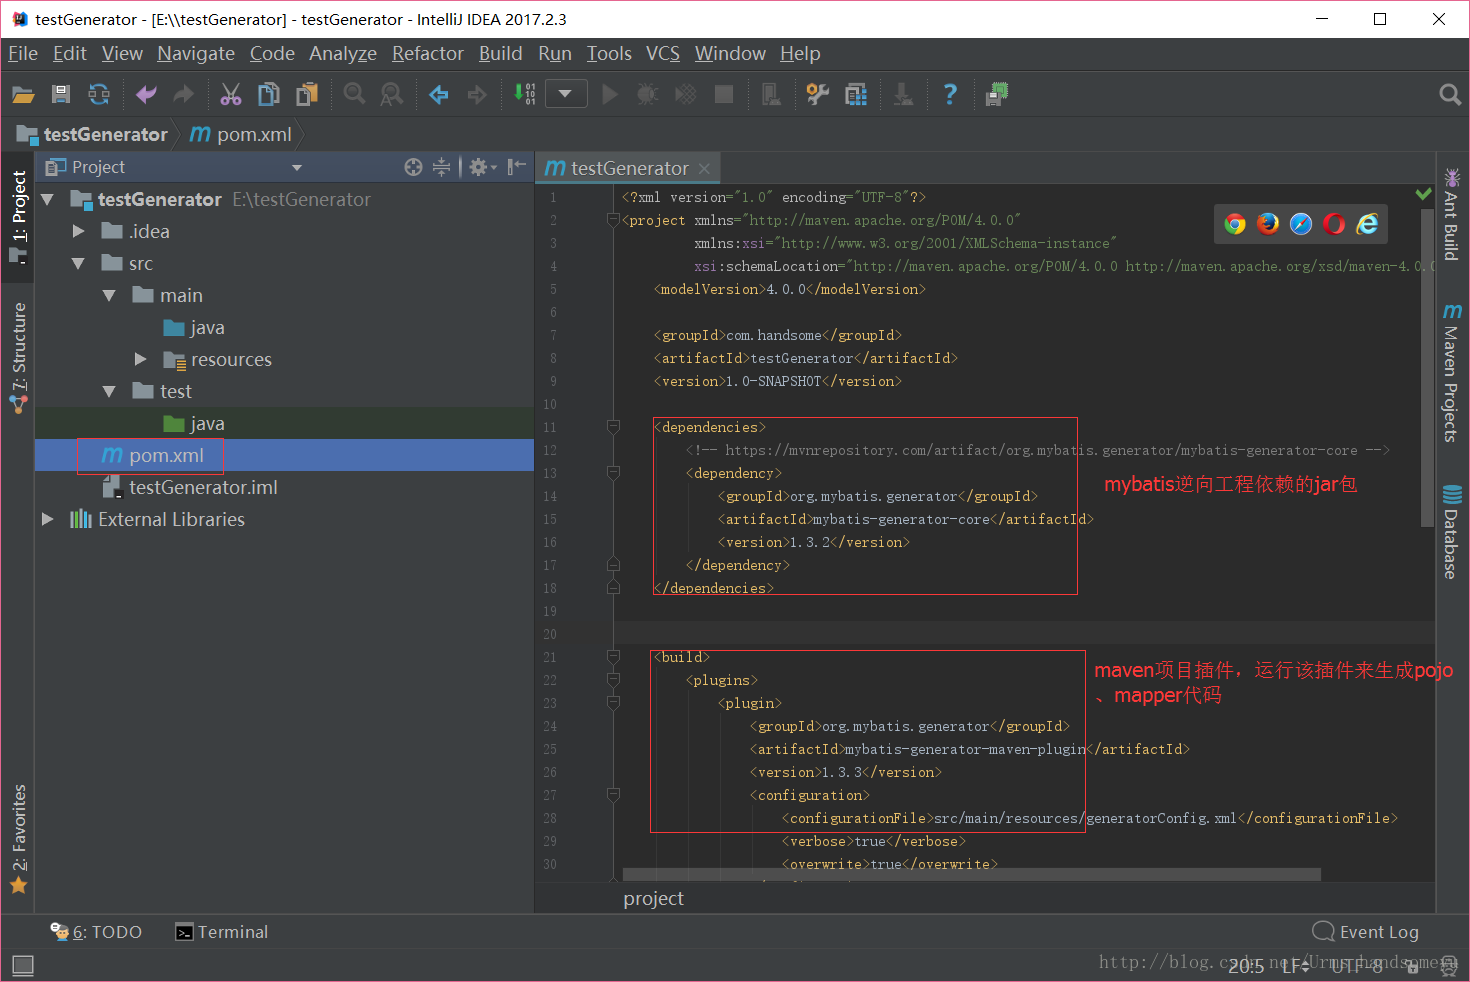Open in Safari browser icon

(1301, 224)
